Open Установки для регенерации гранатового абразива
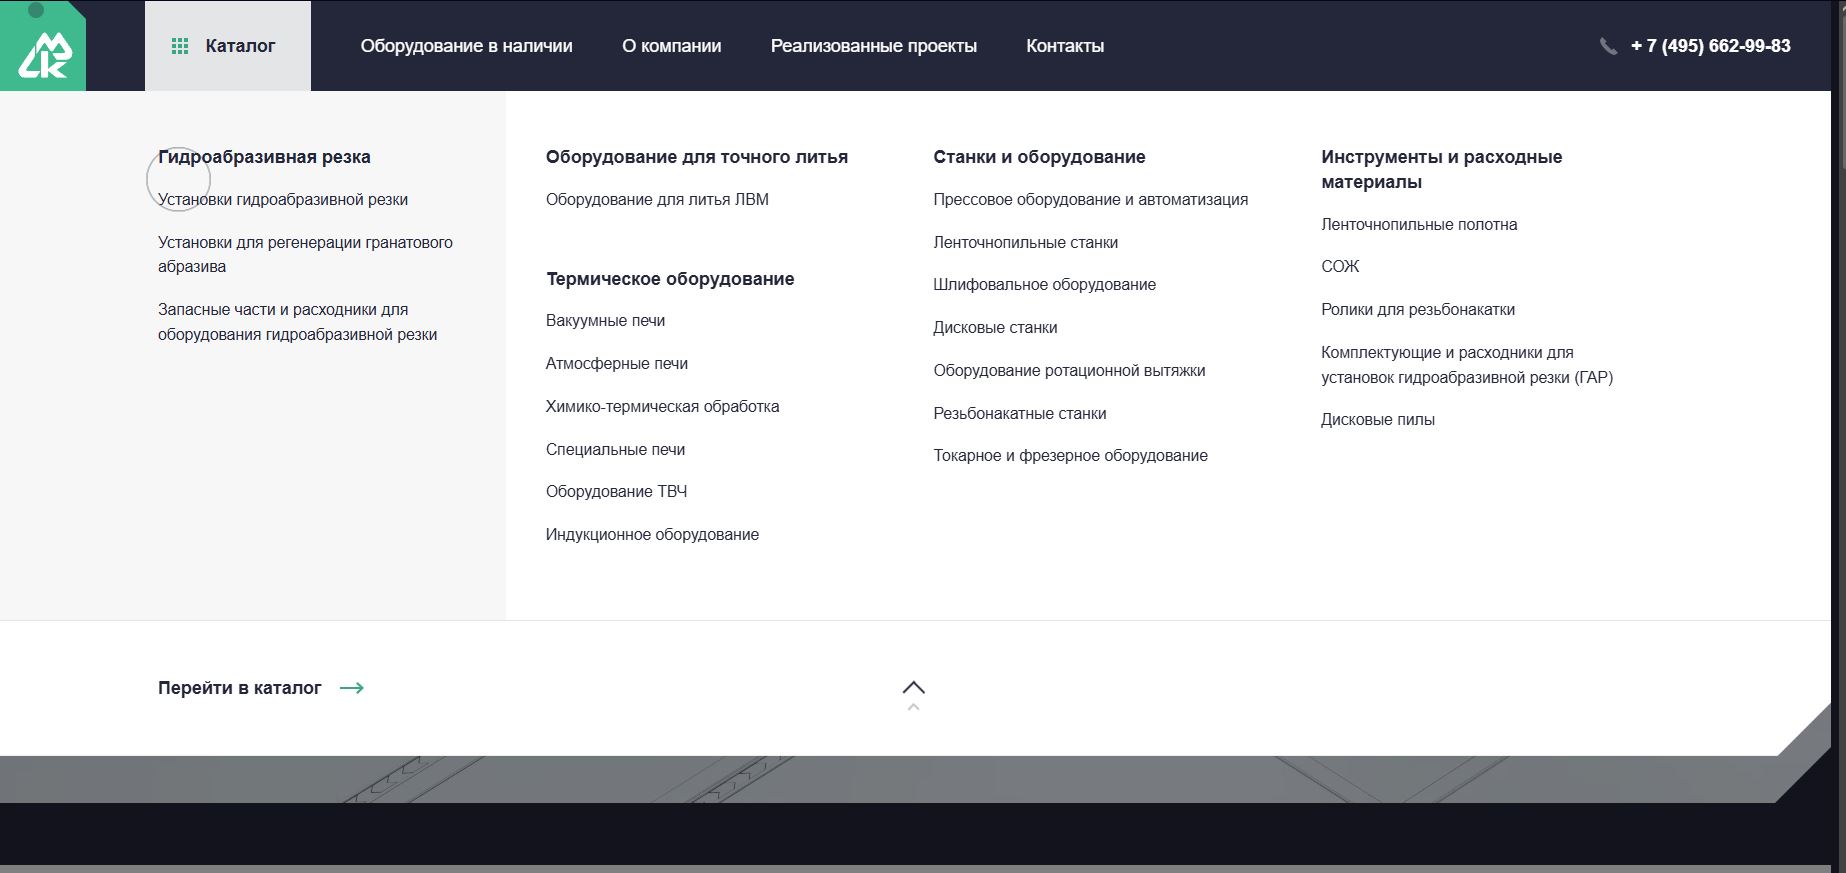 (305, 254)
